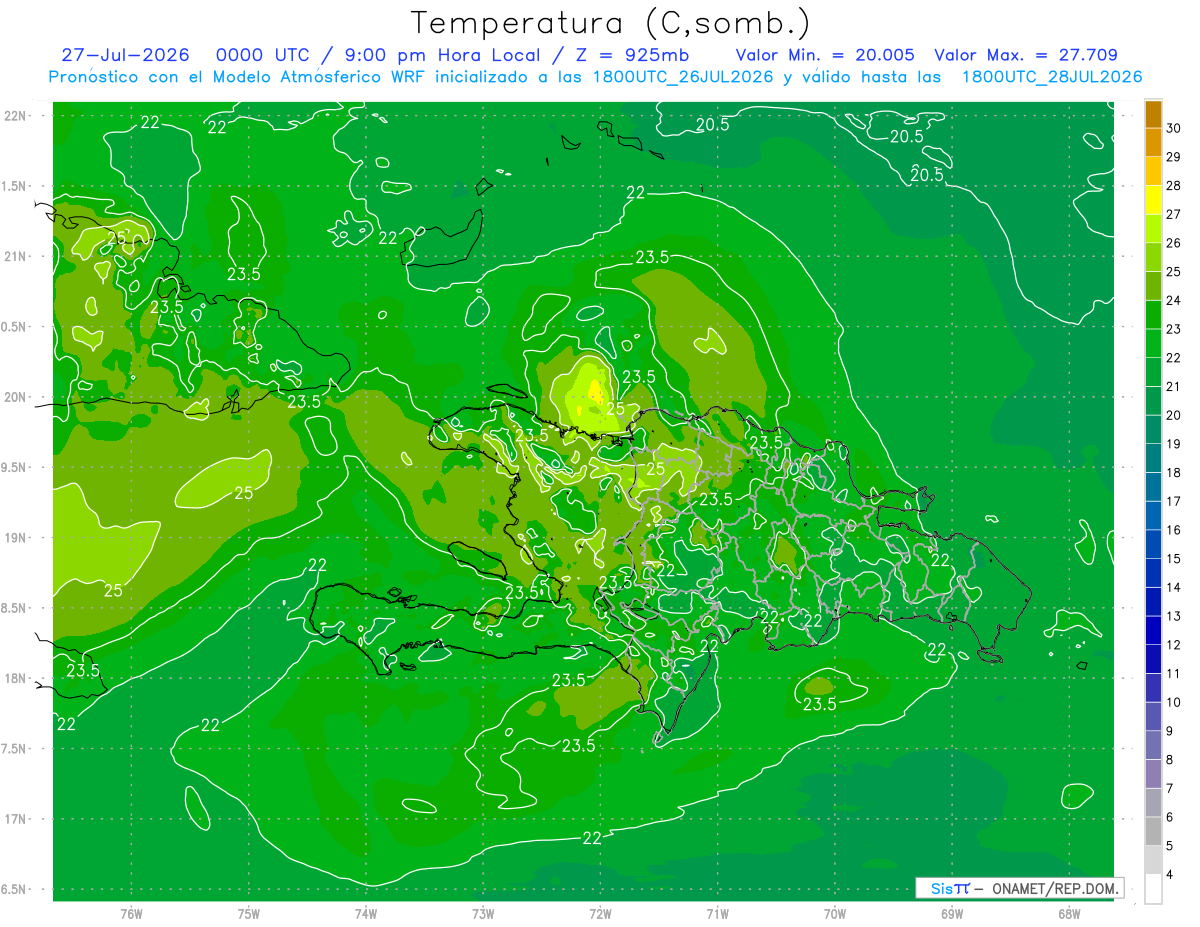This screenshot has height=927, width=1200.
Task: Click the color scale label "24"
Action: point(1173,300)
